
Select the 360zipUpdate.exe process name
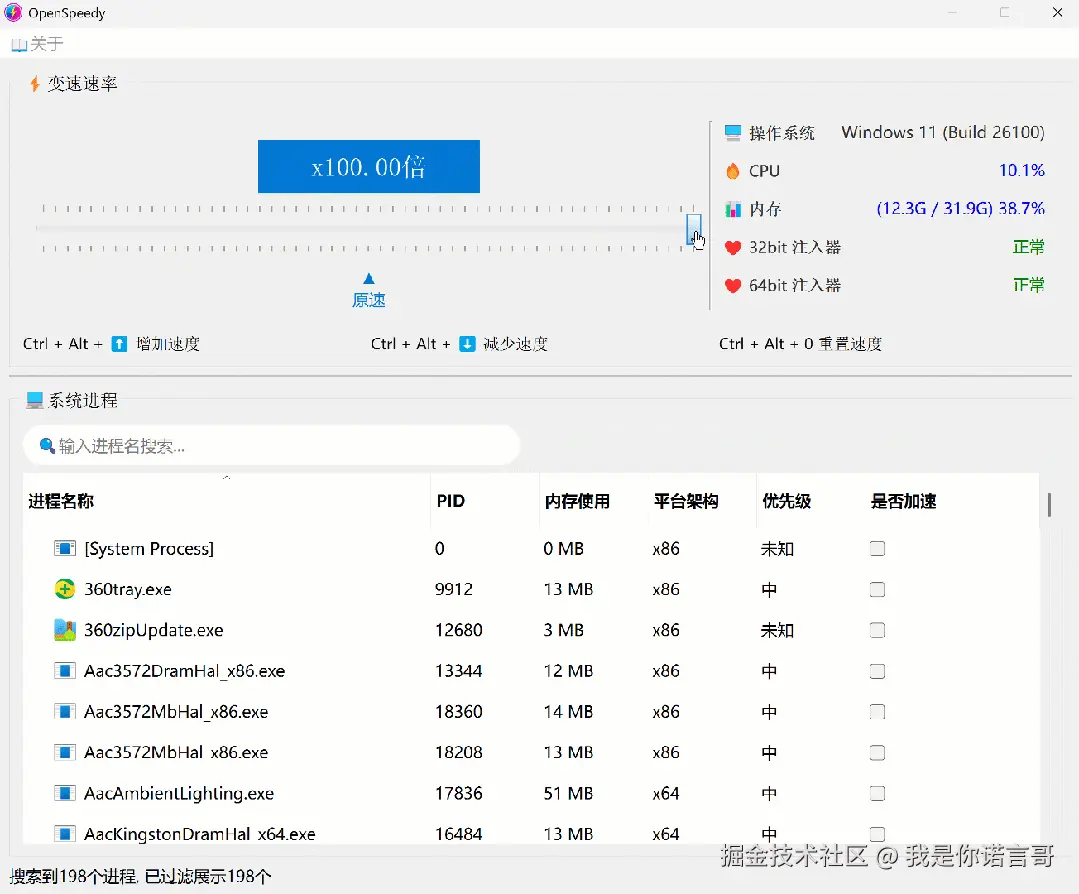point(153,630)
